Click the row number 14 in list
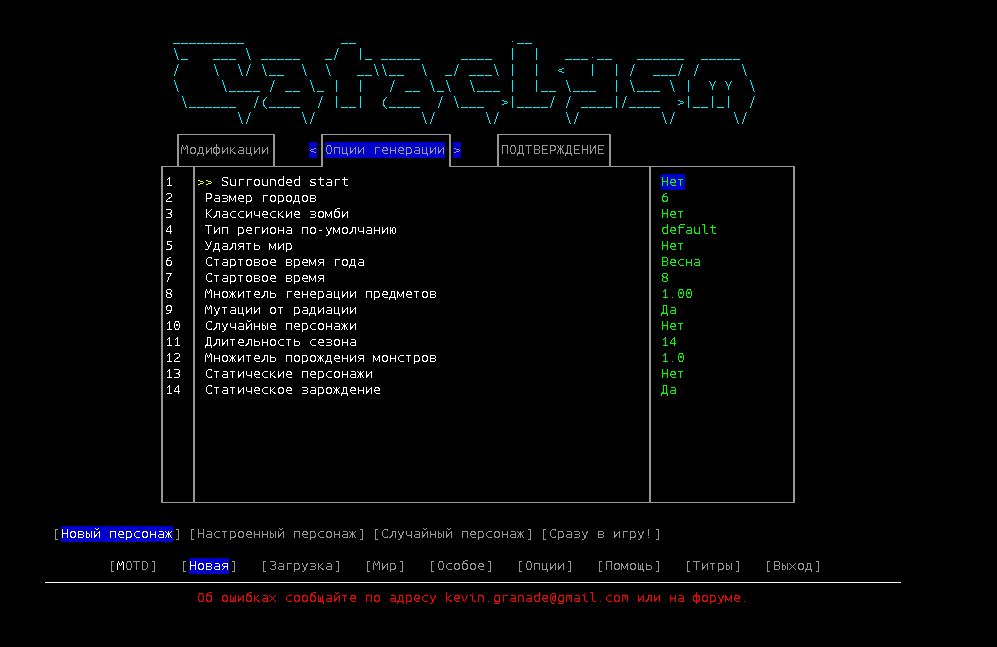The image size is (997, 647). coord(173,390)
